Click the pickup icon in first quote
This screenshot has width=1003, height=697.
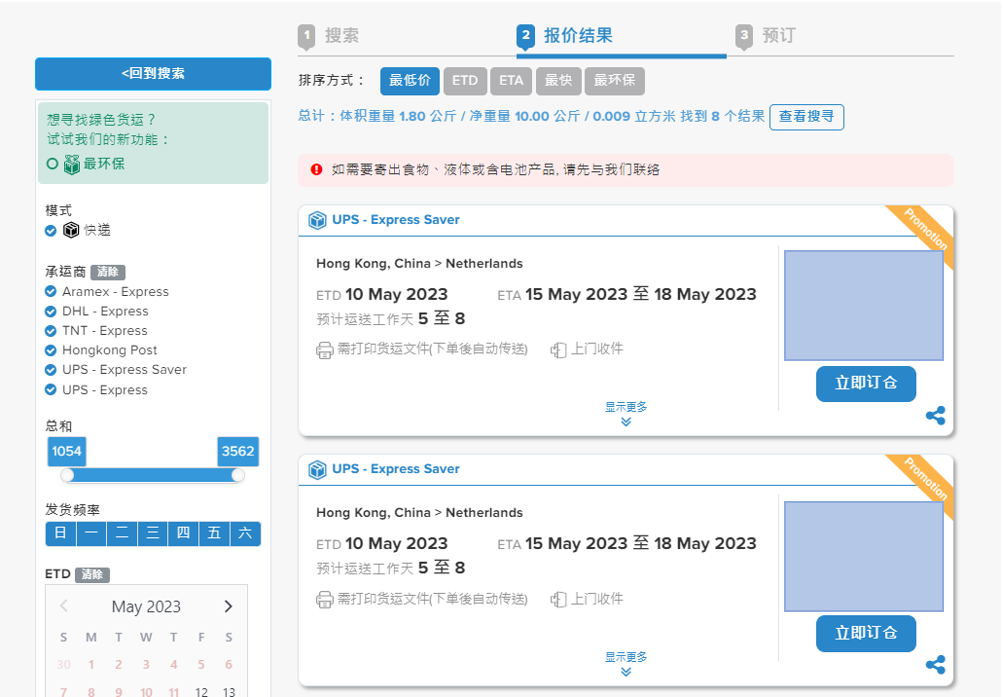coord(558,350)
